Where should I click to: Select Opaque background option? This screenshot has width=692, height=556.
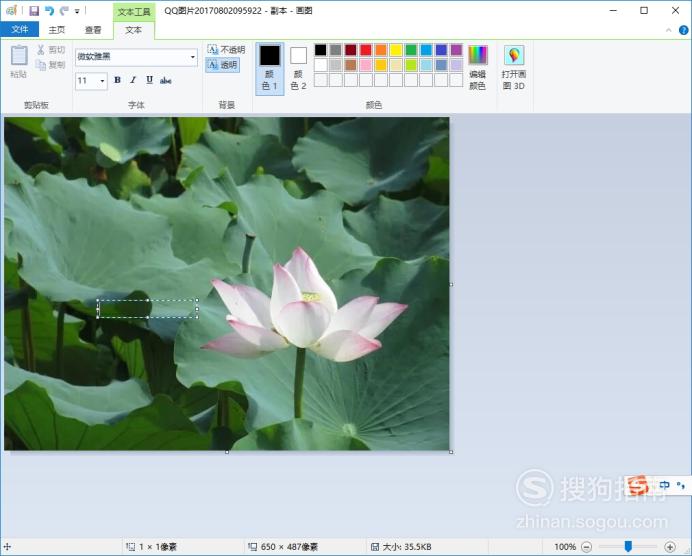(226, 49)
